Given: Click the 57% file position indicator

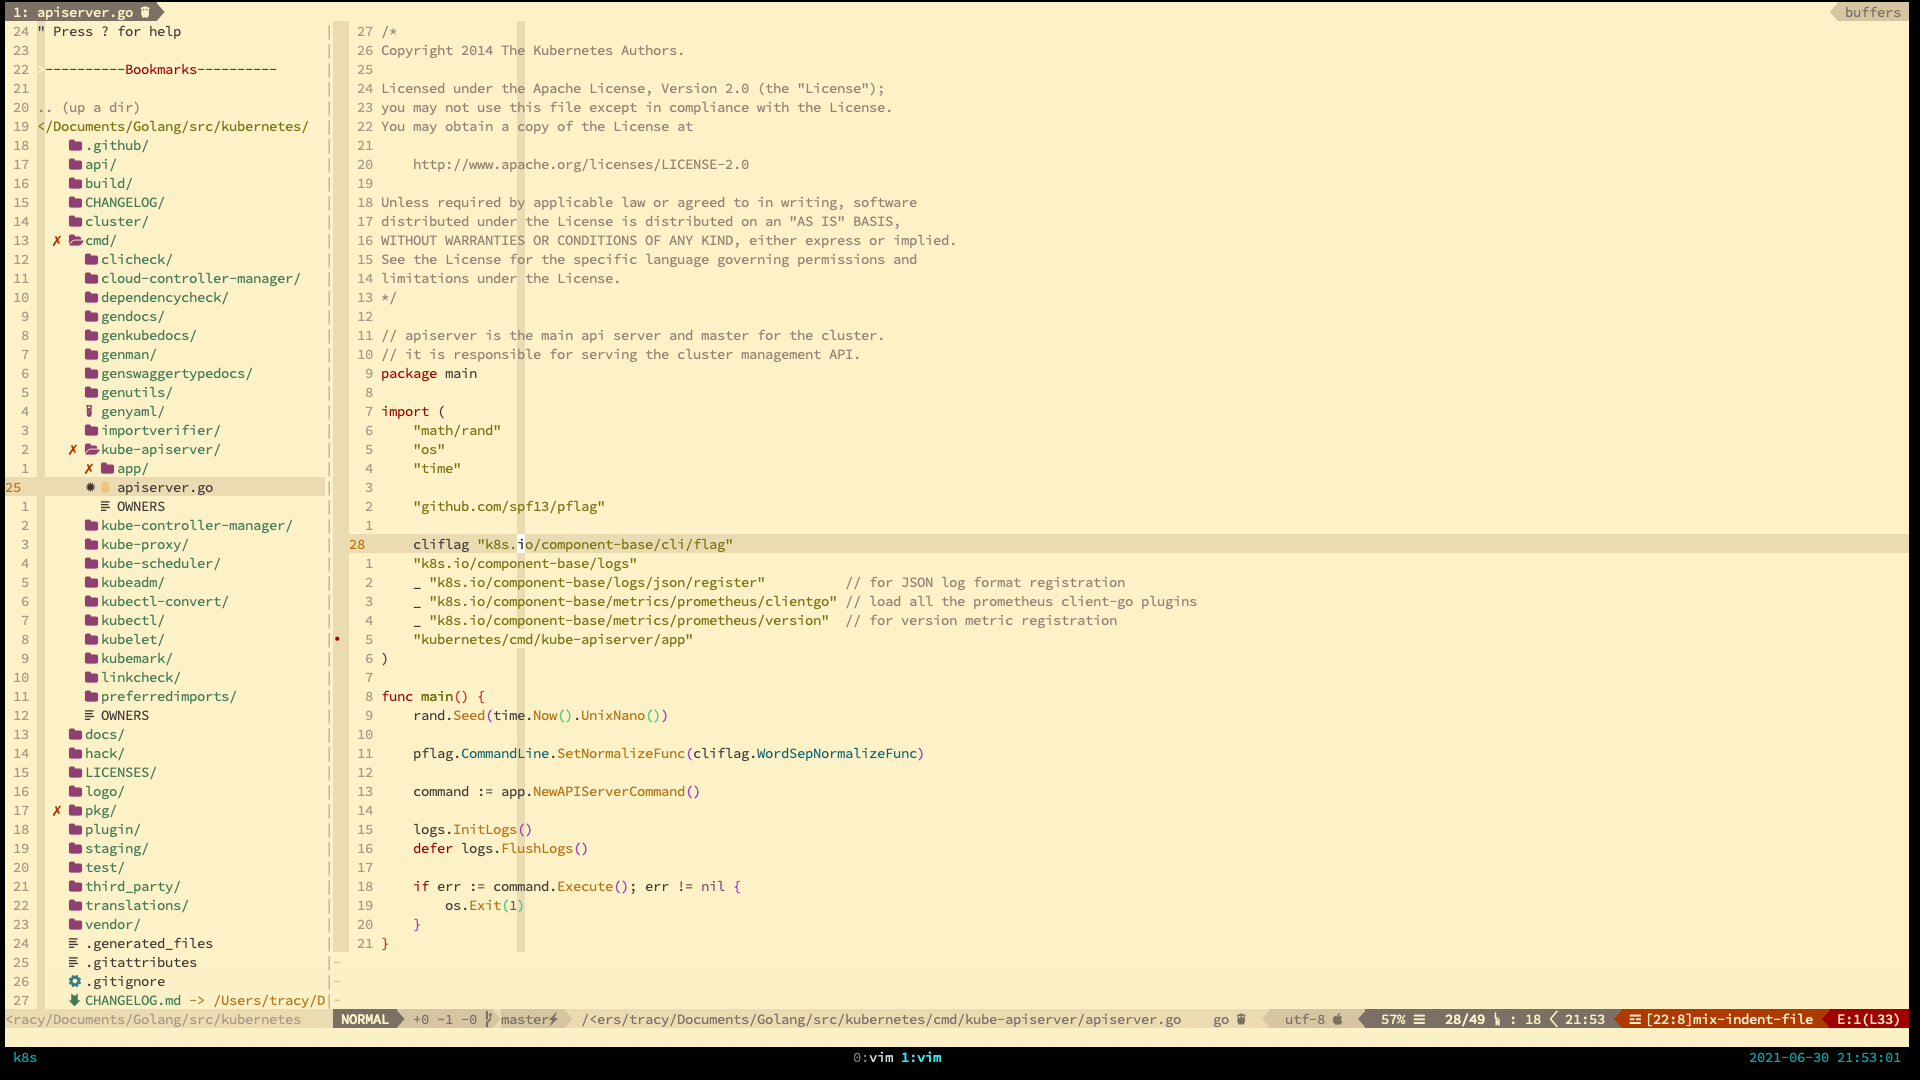Looking at the screenshot, I should 1392,1020.
